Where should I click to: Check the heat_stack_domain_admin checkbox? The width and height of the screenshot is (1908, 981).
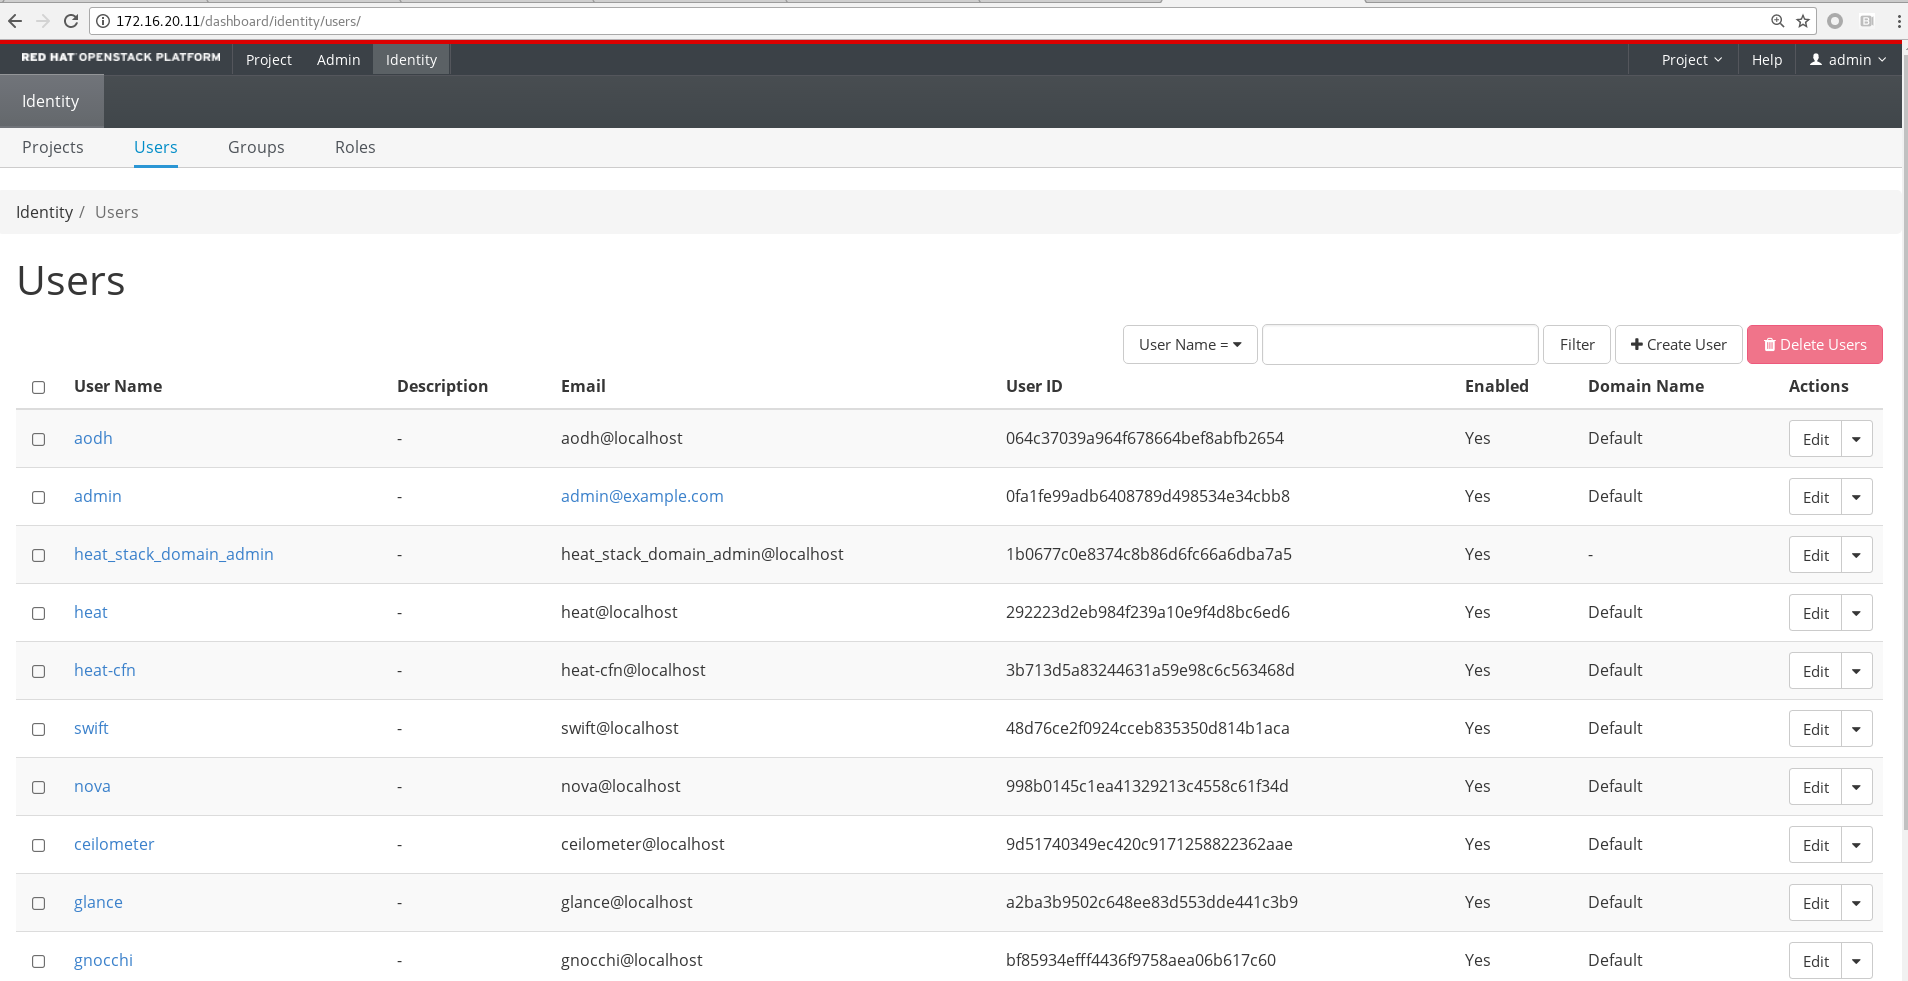pos(38,555)
